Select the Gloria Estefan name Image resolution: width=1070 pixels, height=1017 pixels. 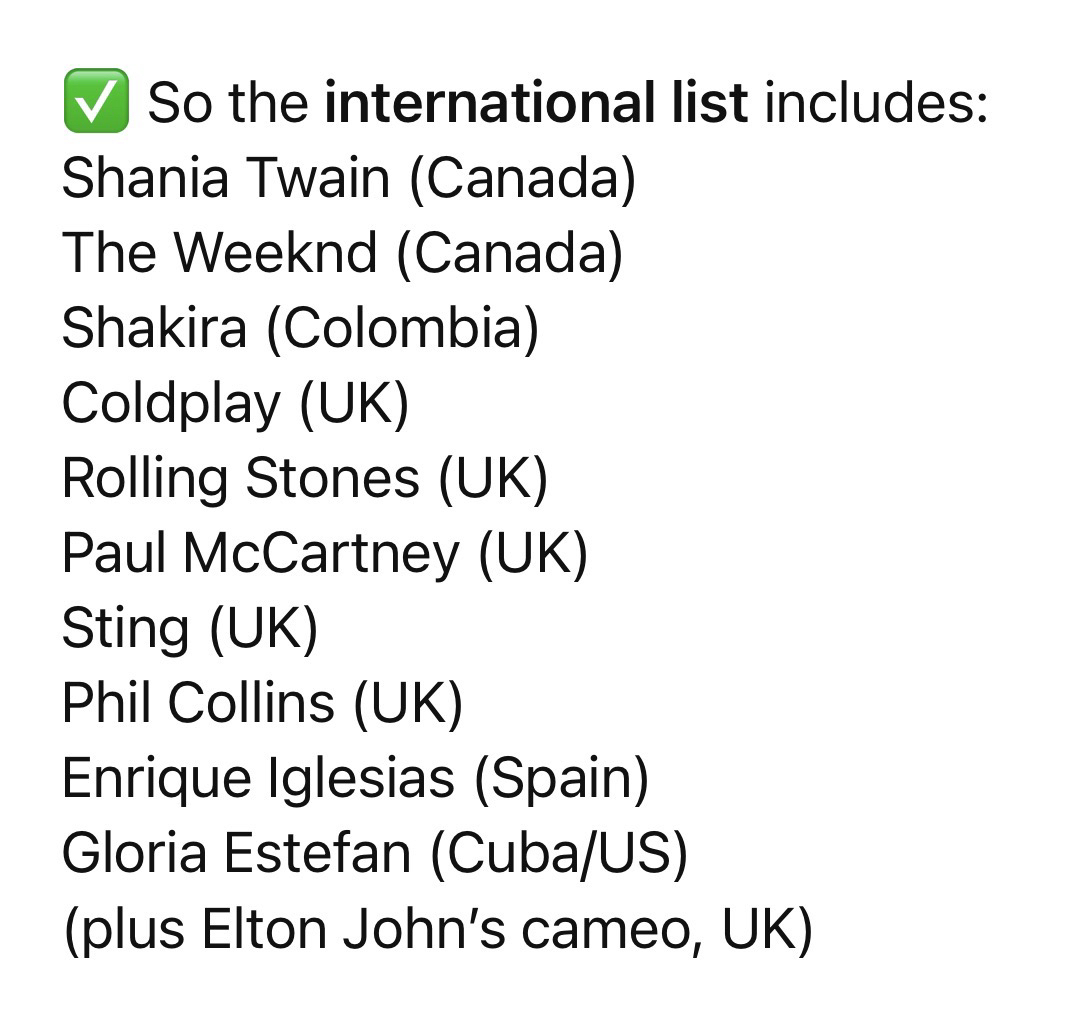click(236, 854)
